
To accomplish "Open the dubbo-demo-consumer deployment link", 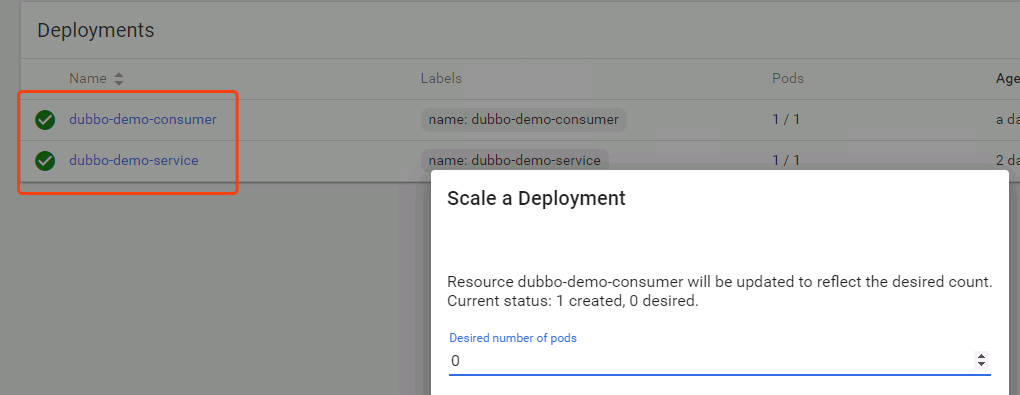I will [x=142, y=120].
